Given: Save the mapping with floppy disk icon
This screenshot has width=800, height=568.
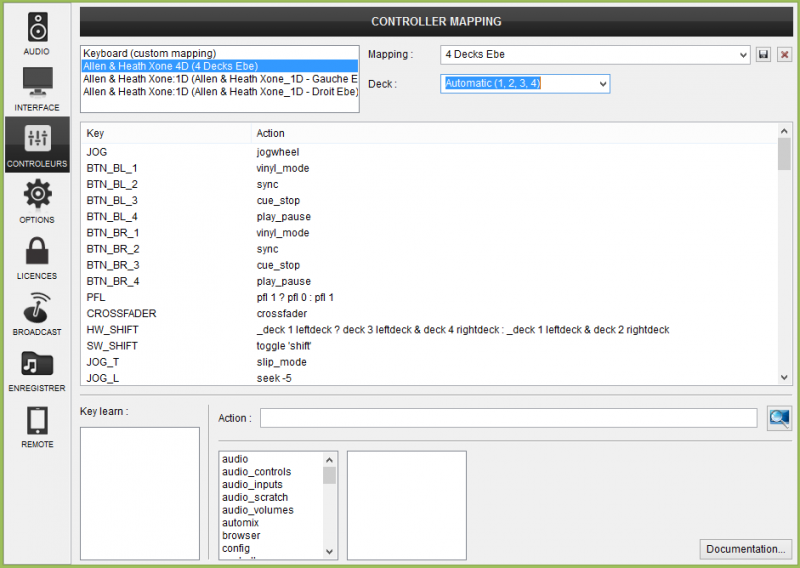Looking at the screenshot, I should (764, 54).
